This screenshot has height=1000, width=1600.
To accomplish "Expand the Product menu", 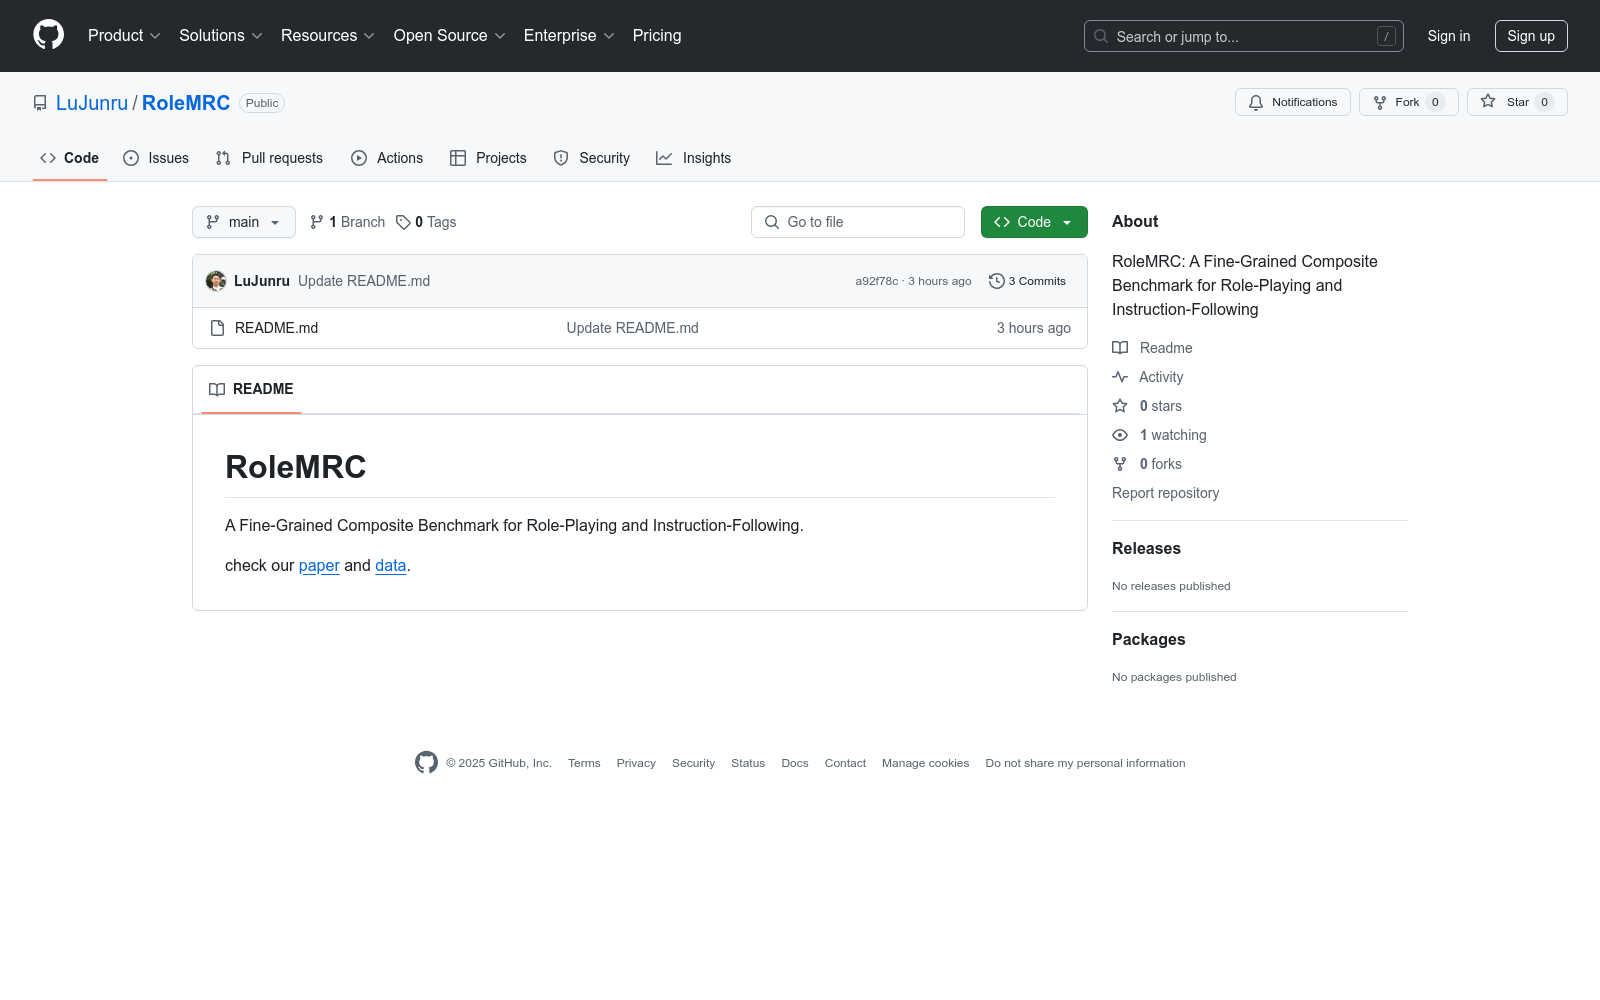I will (124, 35).
